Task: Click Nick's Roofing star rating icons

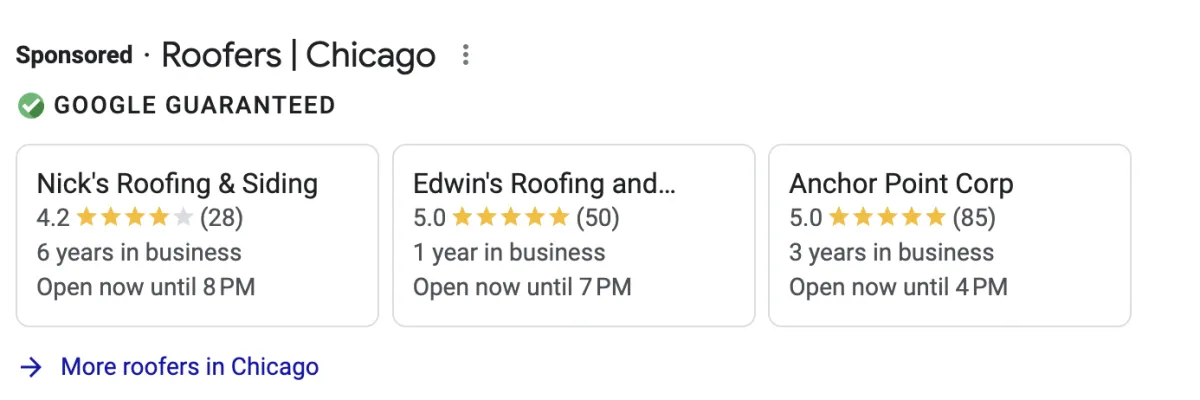Action: tap(134, 217)
